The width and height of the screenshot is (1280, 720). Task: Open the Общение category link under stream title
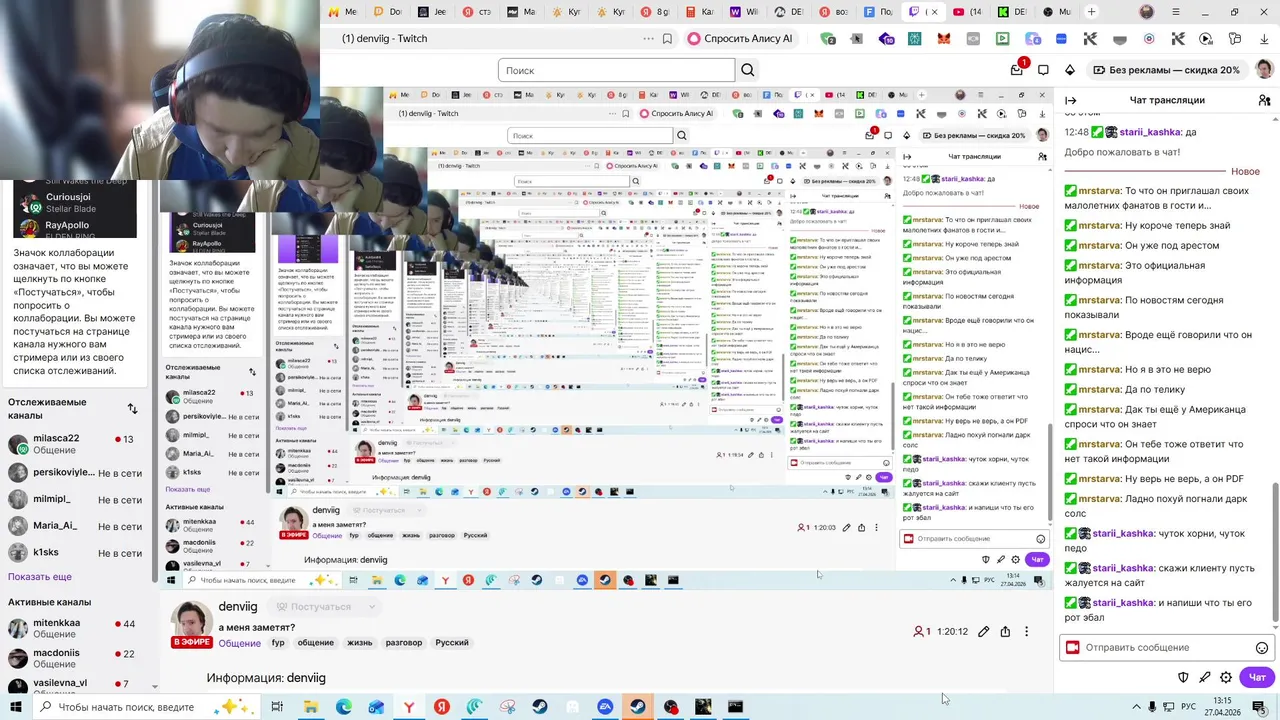(x=240, y=643)
